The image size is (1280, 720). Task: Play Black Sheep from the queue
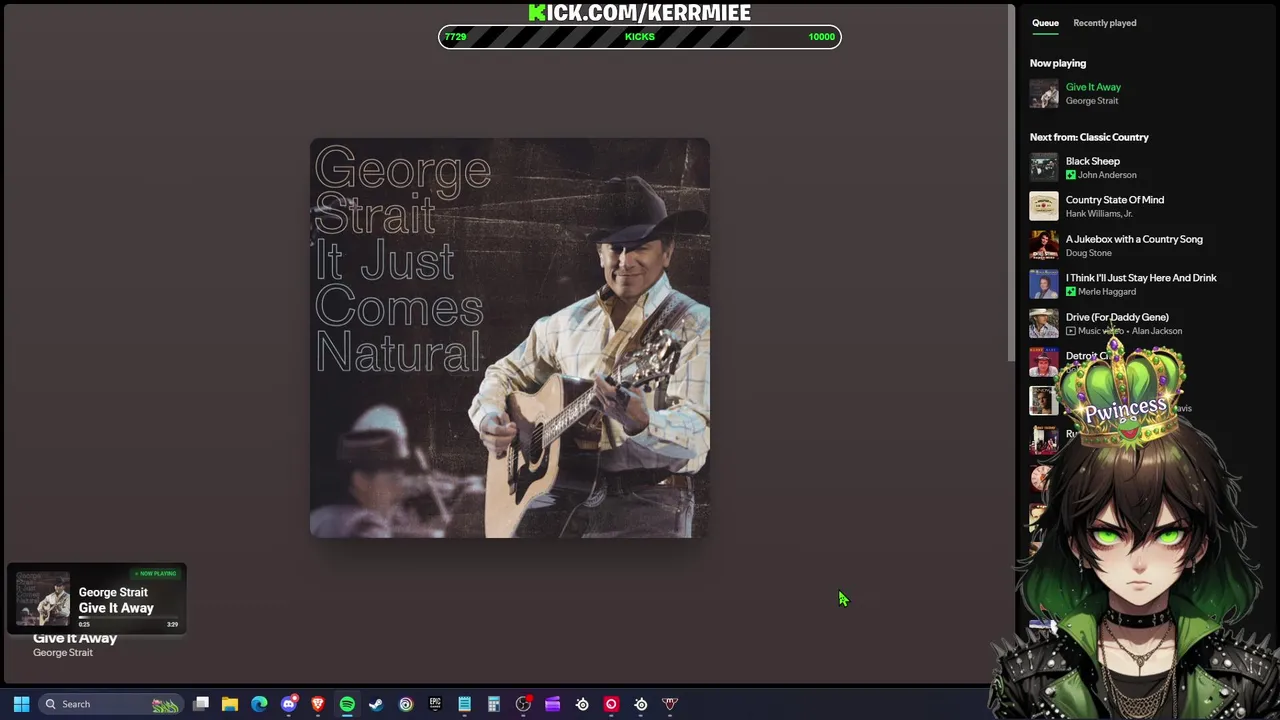click(1092, 161)
